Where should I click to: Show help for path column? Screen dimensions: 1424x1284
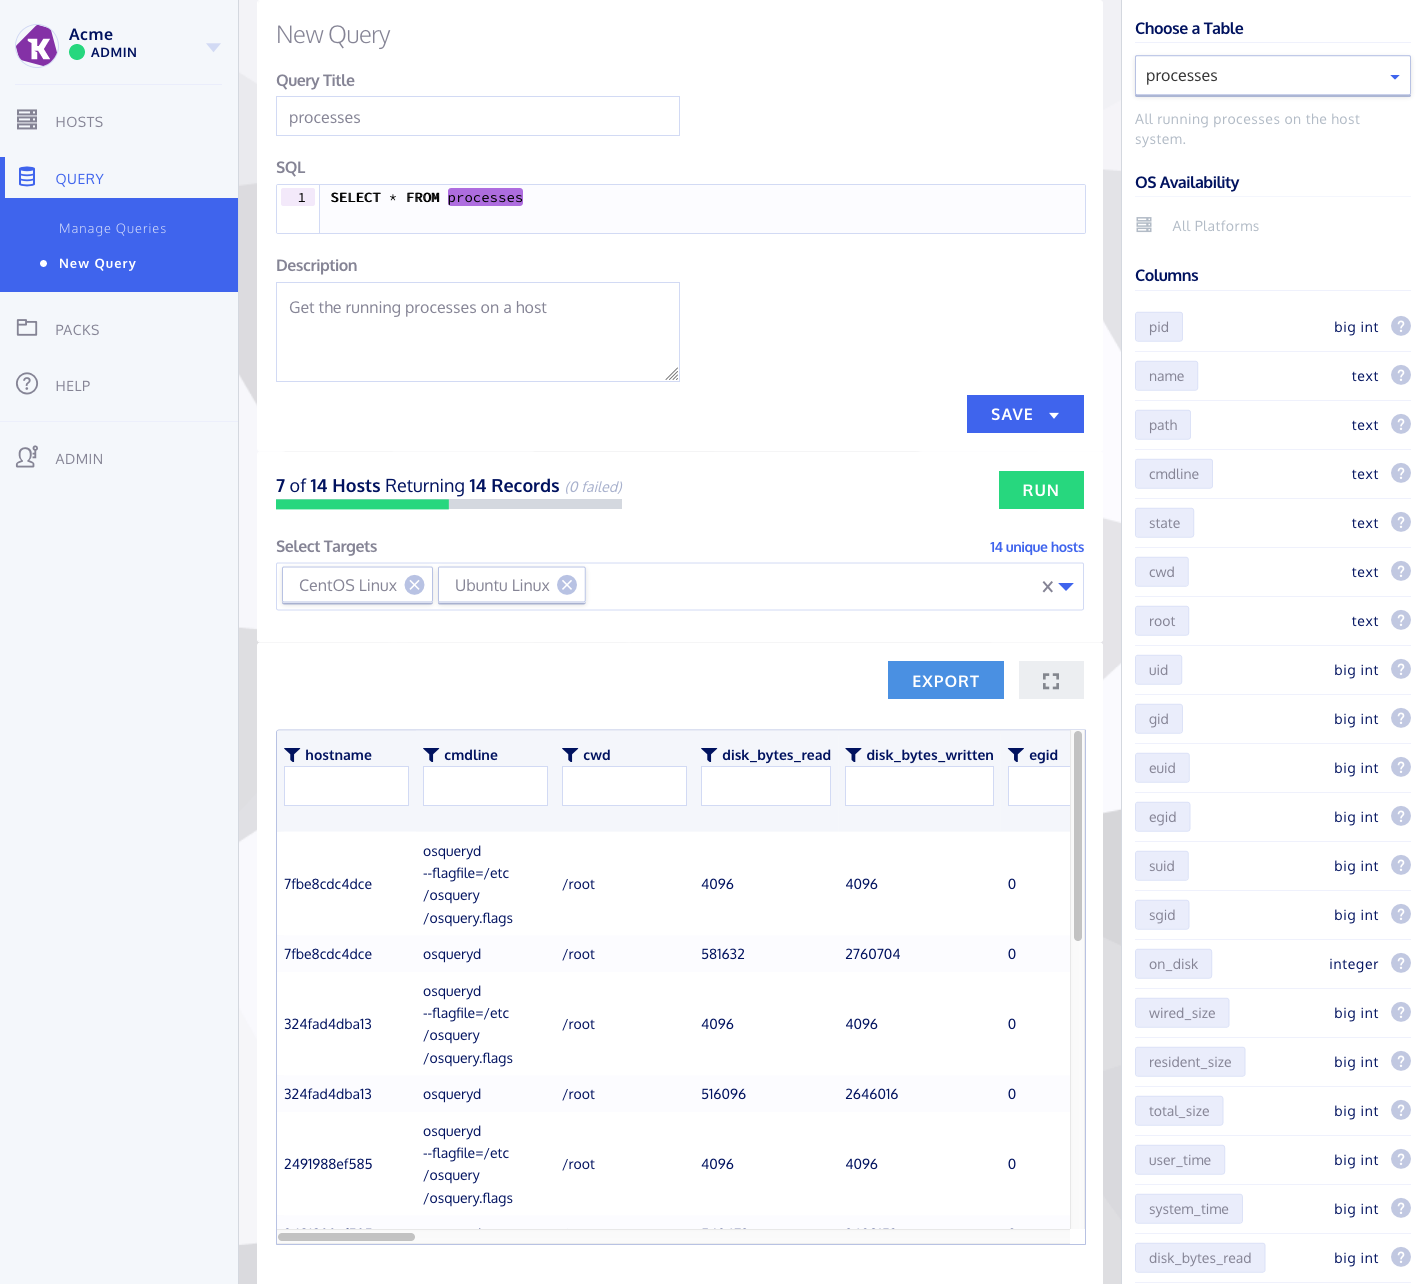(x=1401, y=424)
